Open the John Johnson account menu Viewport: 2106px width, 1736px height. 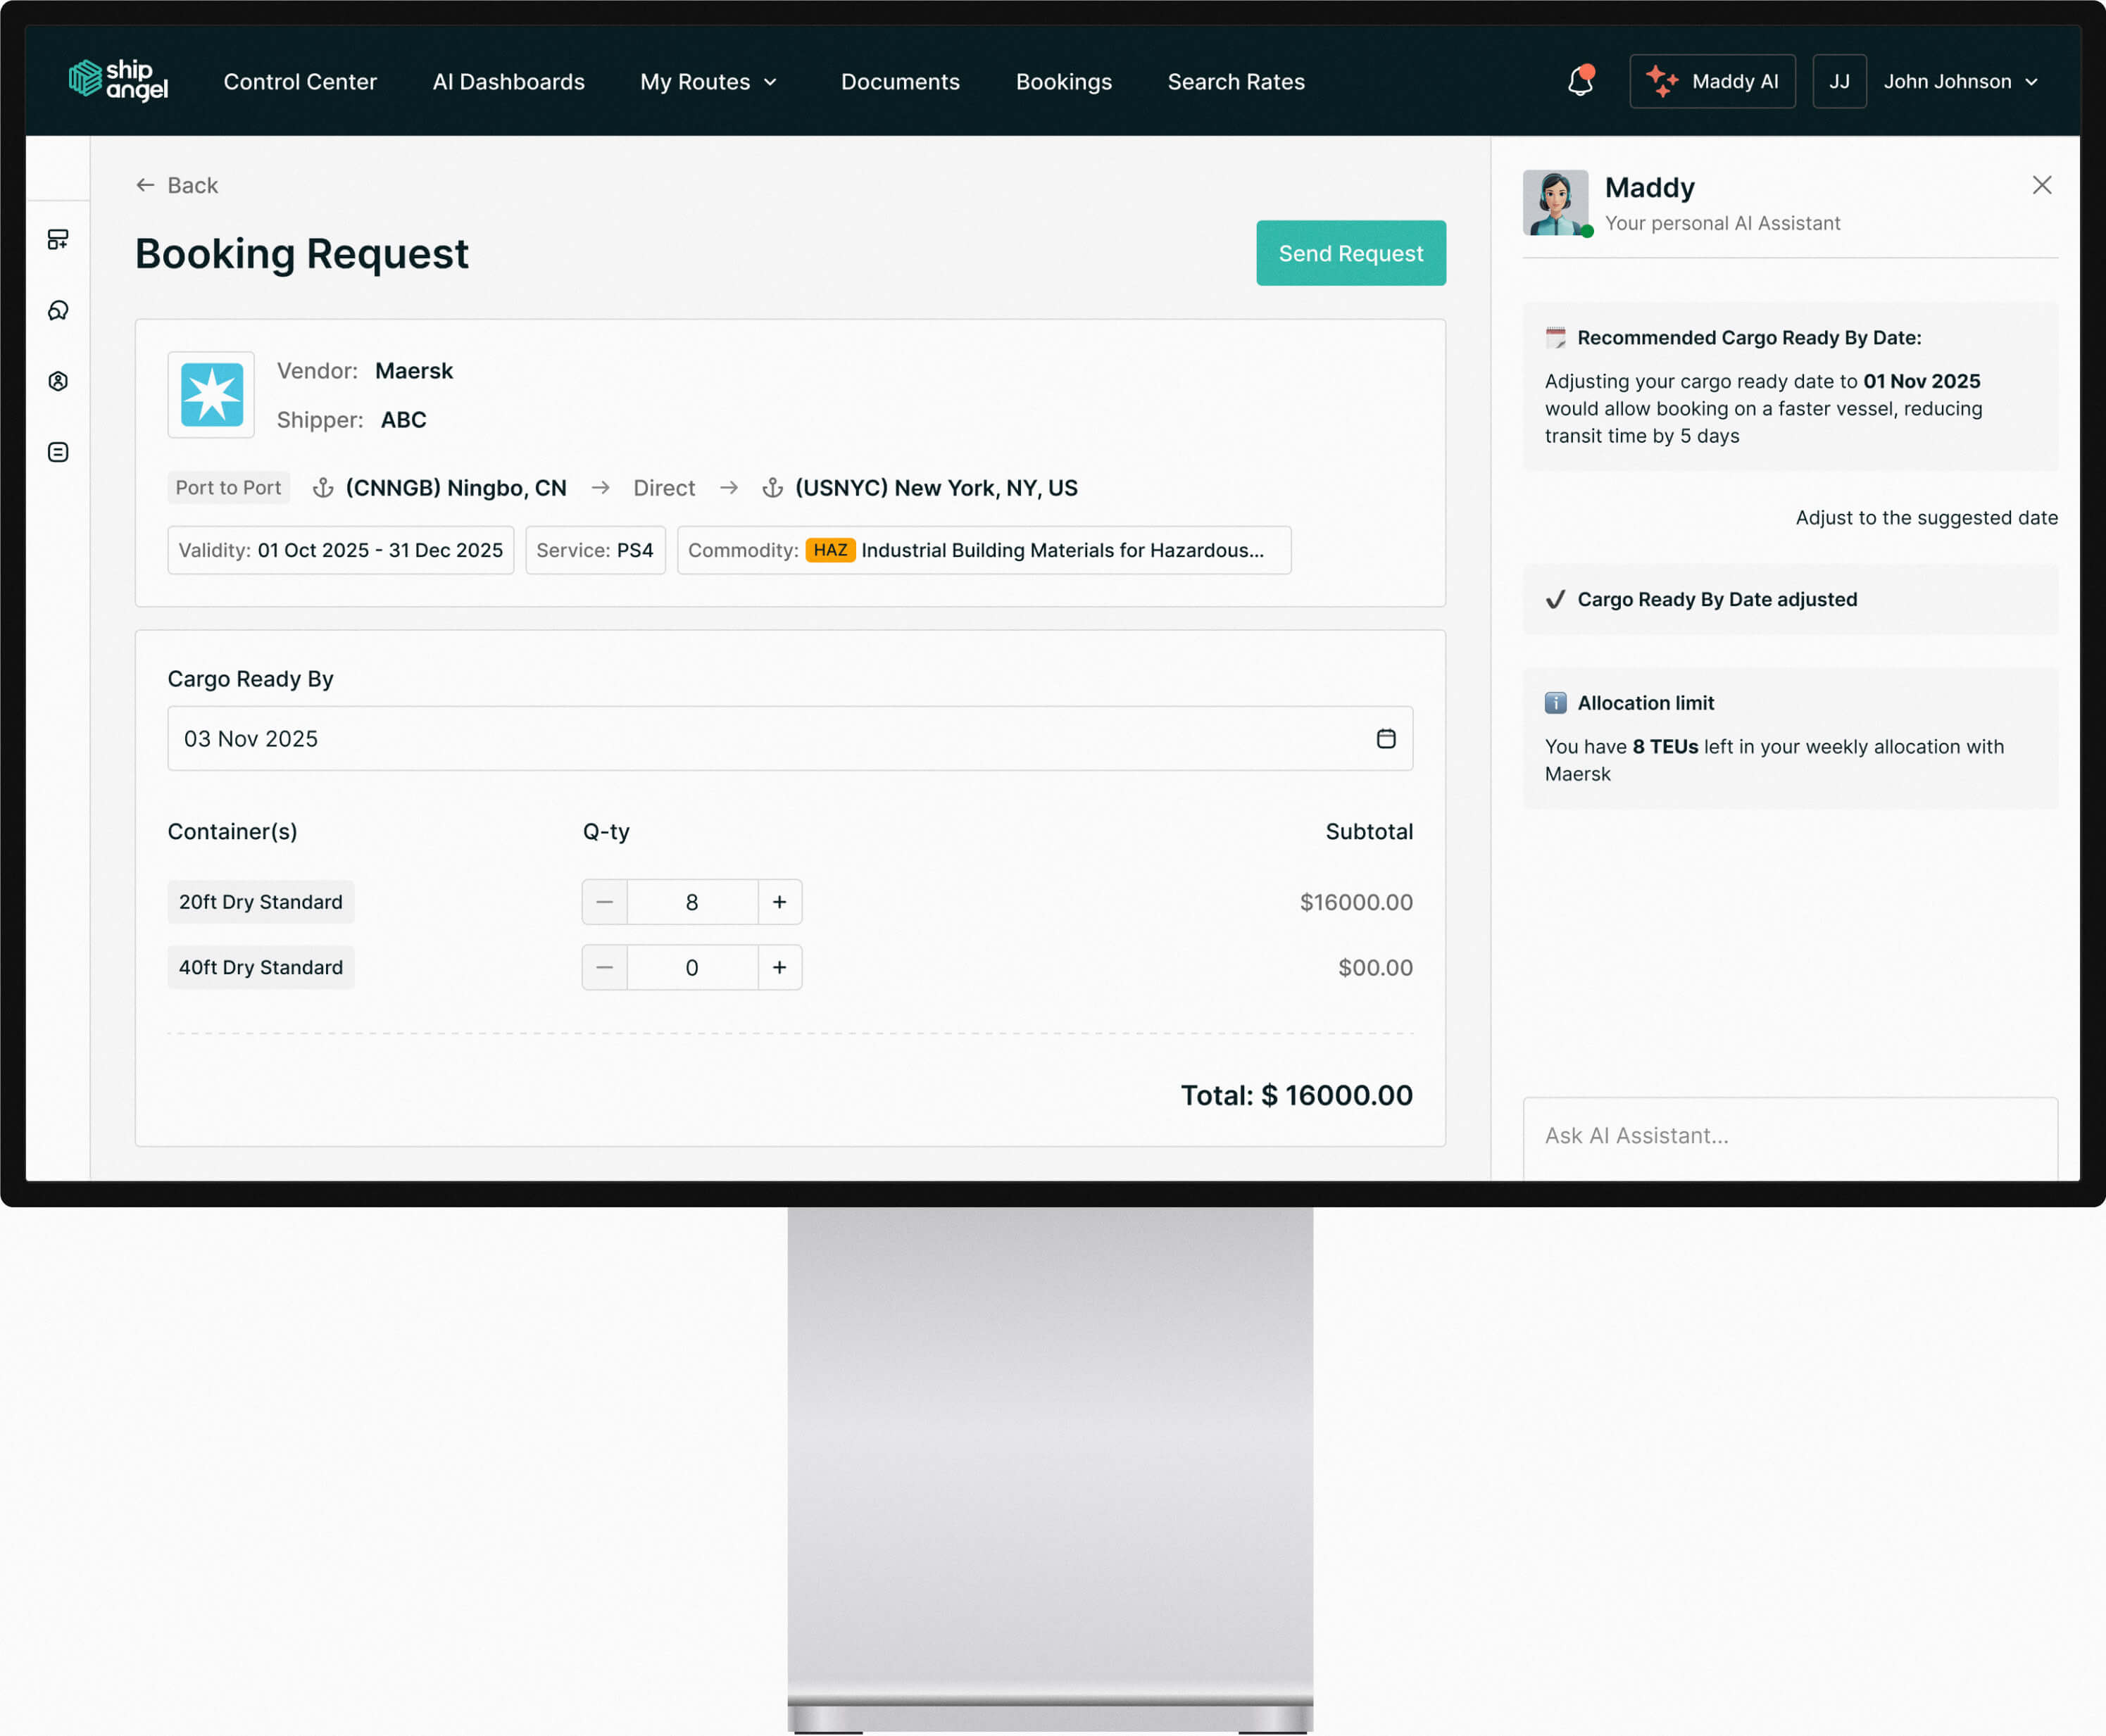point(1959,82)
